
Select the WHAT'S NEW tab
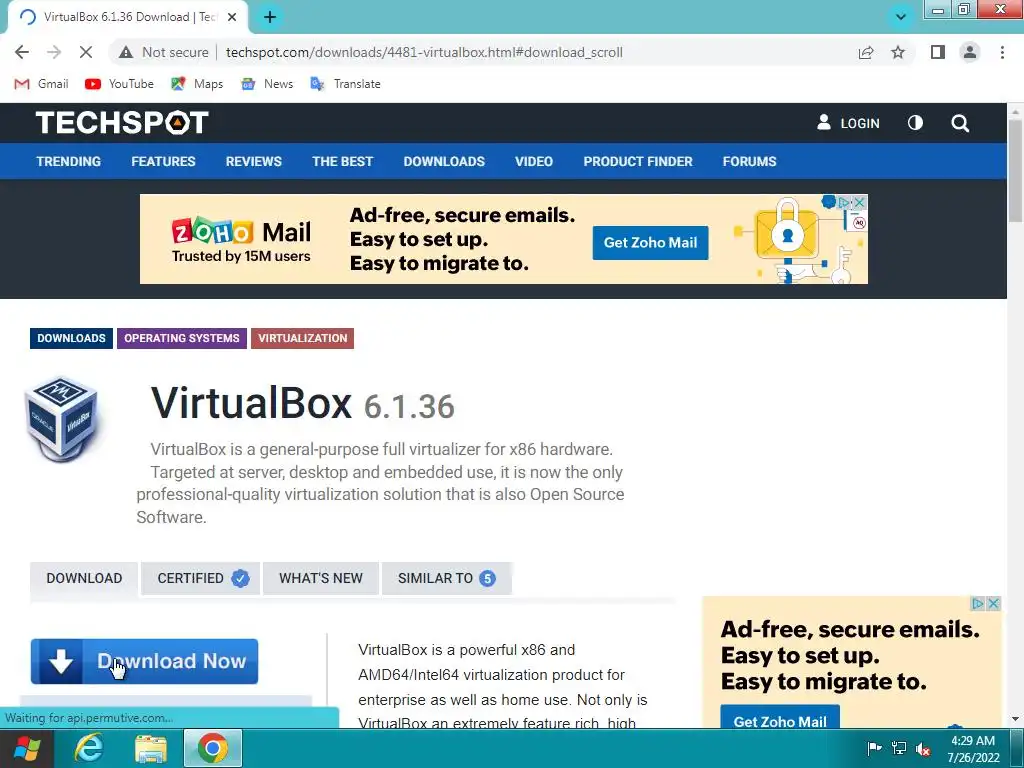[x=321, y=579]
